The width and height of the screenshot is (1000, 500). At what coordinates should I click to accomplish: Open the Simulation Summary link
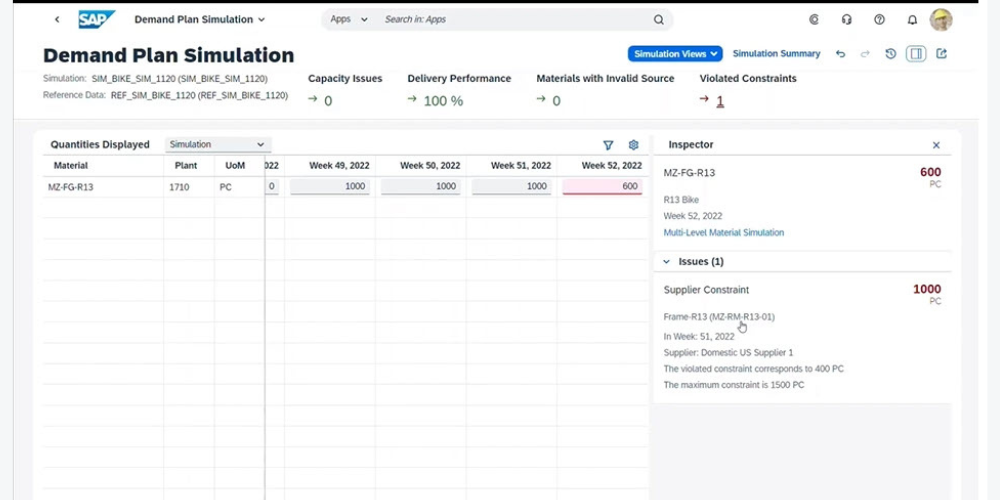[776, 54]
